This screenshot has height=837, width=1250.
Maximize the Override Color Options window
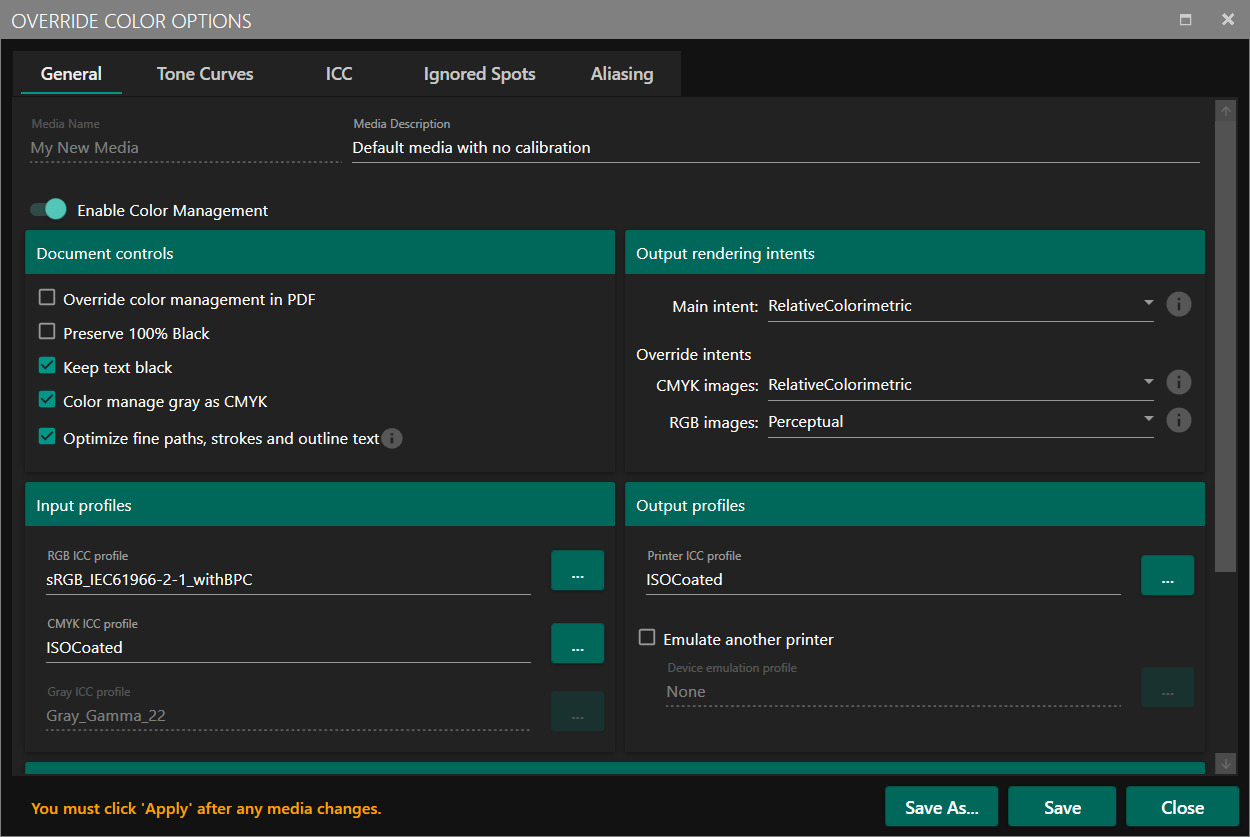click(x=1186, y=20)
